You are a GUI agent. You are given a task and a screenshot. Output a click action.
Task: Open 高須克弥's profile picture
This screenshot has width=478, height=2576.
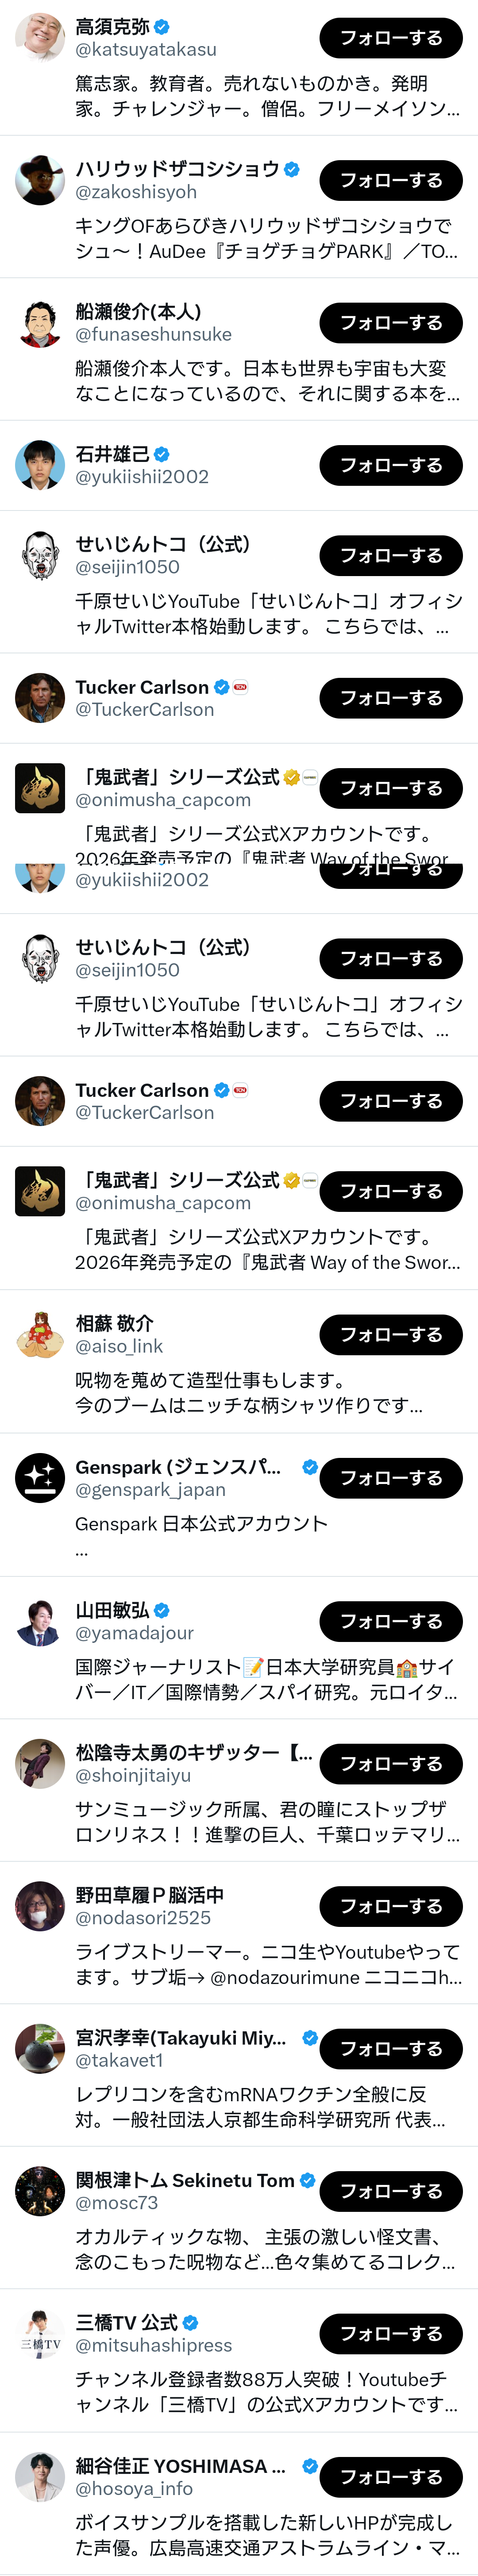click(x=40, y=38)
